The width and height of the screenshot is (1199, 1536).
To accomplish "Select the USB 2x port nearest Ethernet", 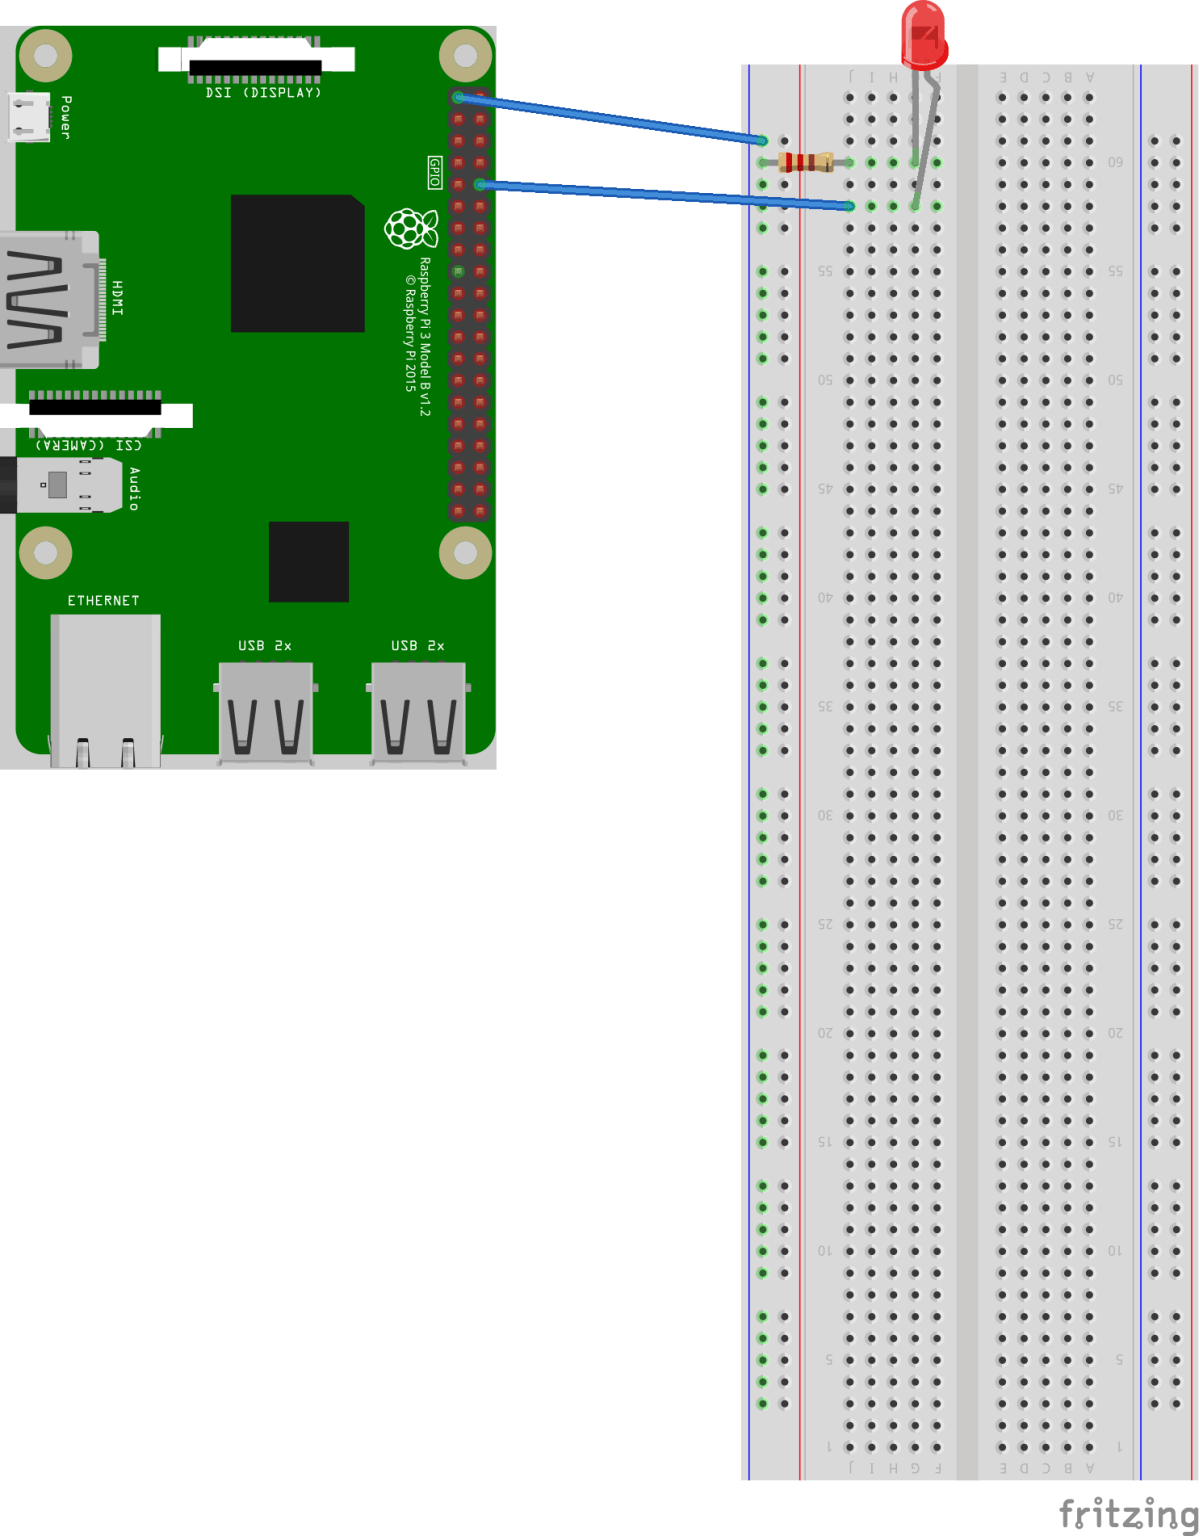I will 265,714.
